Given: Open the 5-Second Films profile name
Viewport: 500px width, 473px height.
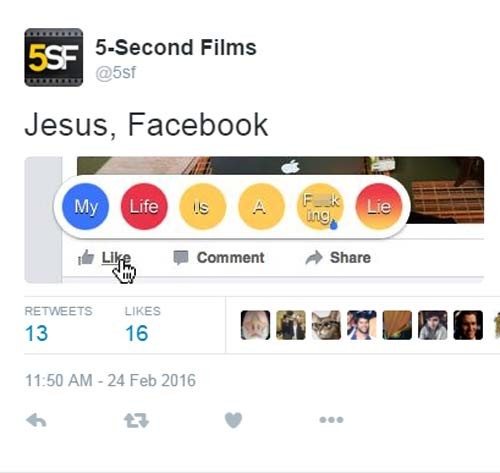Looking at the screenshot, I should coord(176,47).
